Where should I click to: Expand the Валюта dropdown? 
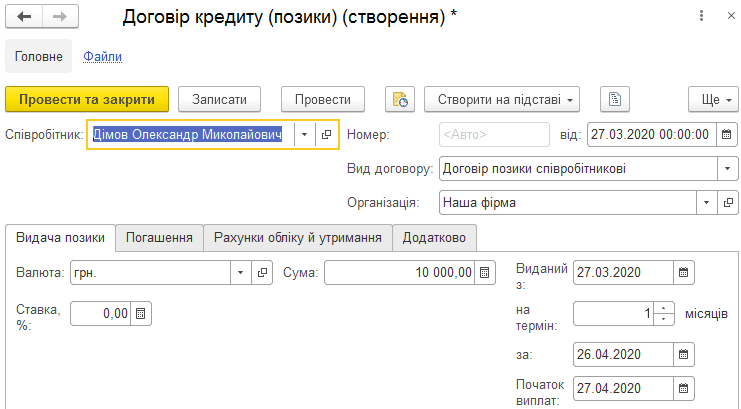(241, 273)
